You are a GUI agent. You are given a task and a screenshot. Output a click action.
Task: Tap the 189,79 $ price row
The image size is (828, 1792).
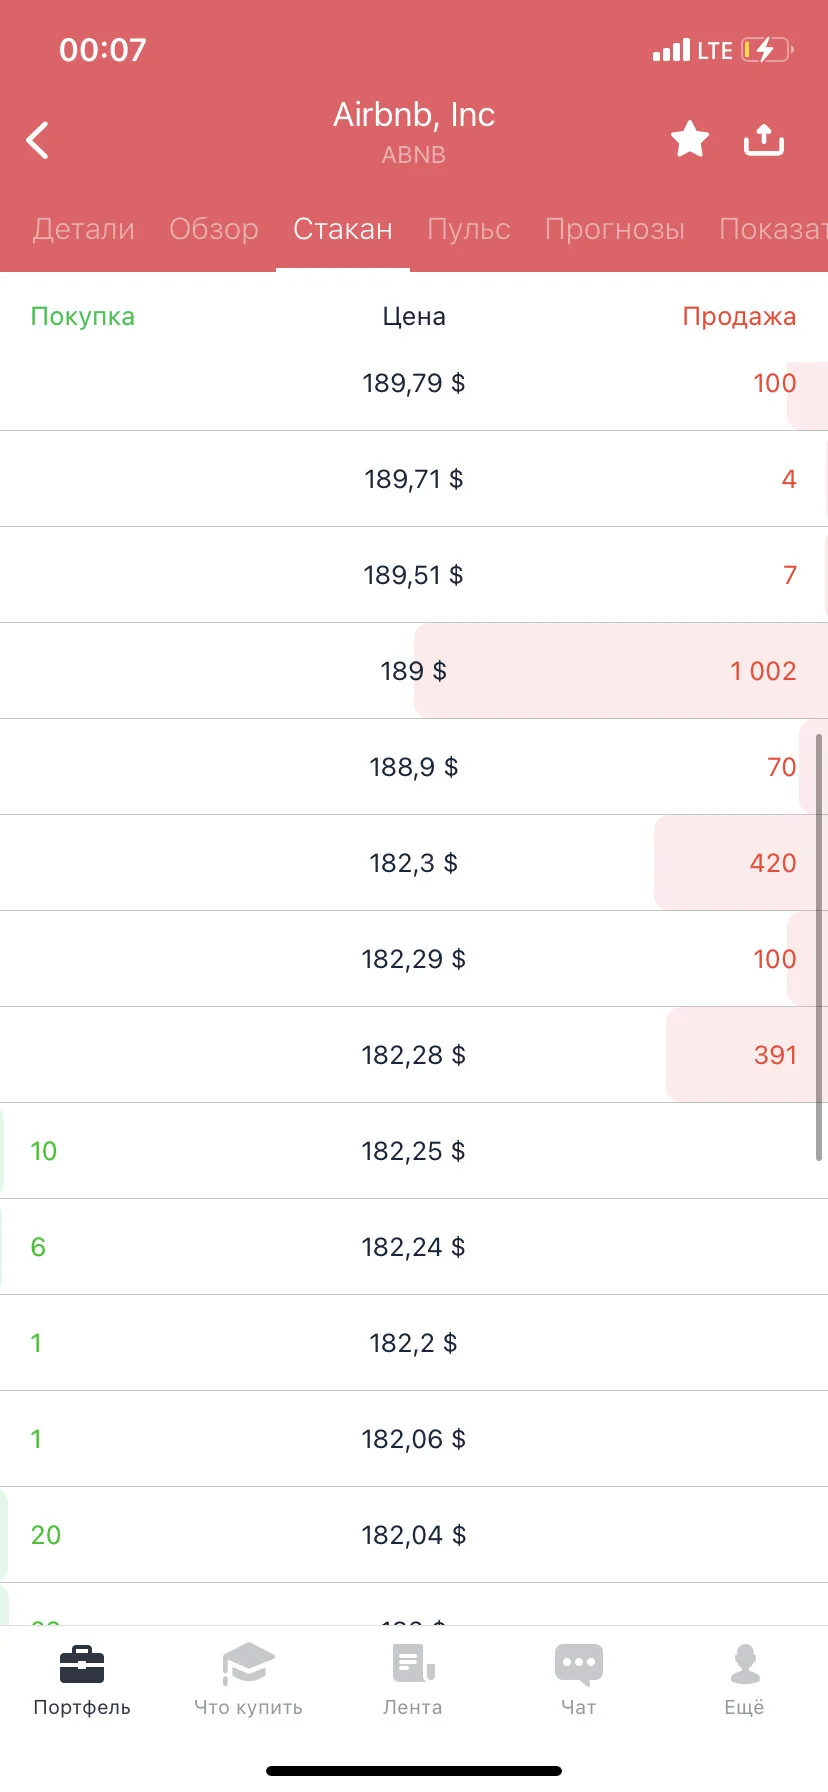[x=414, y=384]
